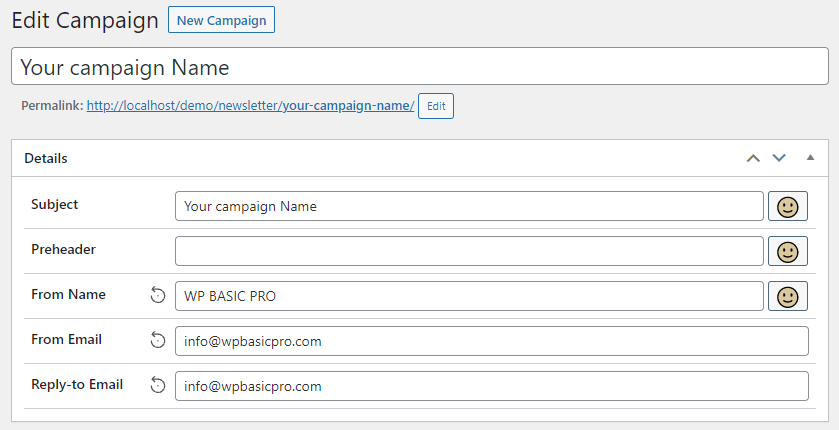Screen dimensions: 839x430
Task: Open emoji picker for From Name field
Action: point(787,296)
